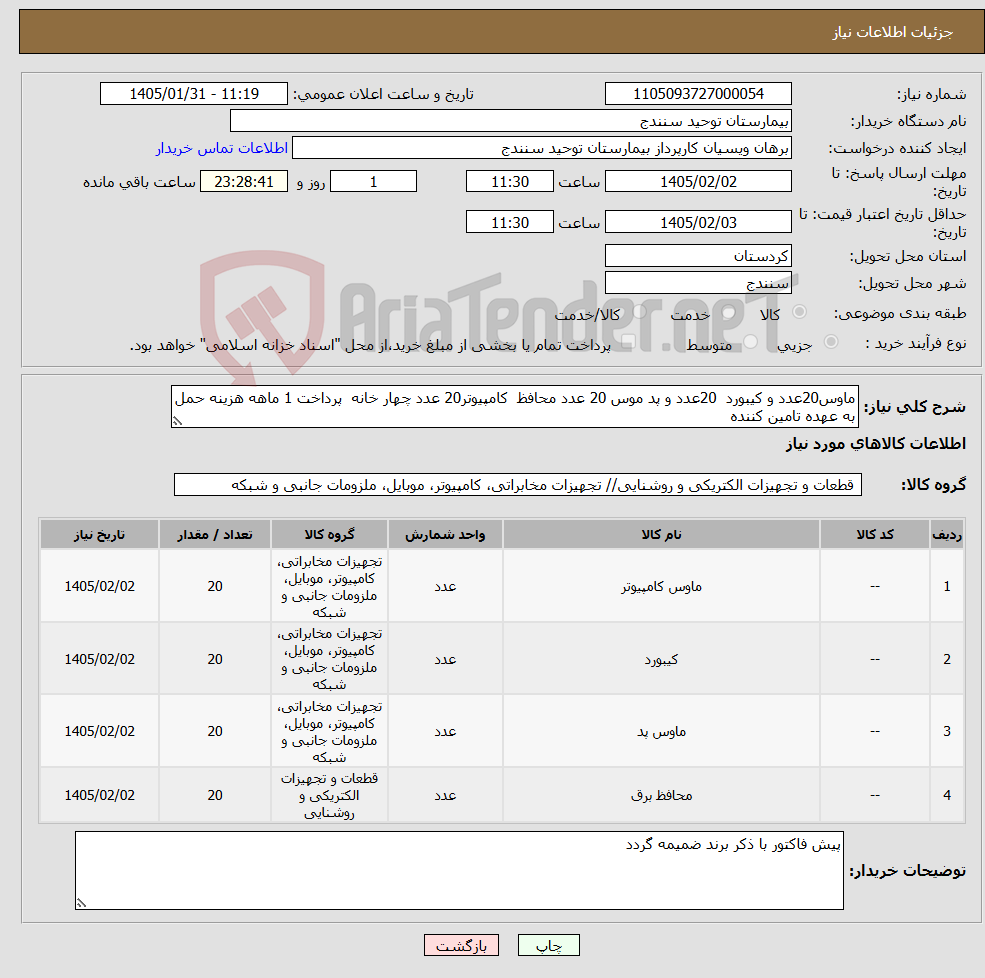Click the goods group cell in محافظ برق row
985x978 pixels.
click(329, 795)
